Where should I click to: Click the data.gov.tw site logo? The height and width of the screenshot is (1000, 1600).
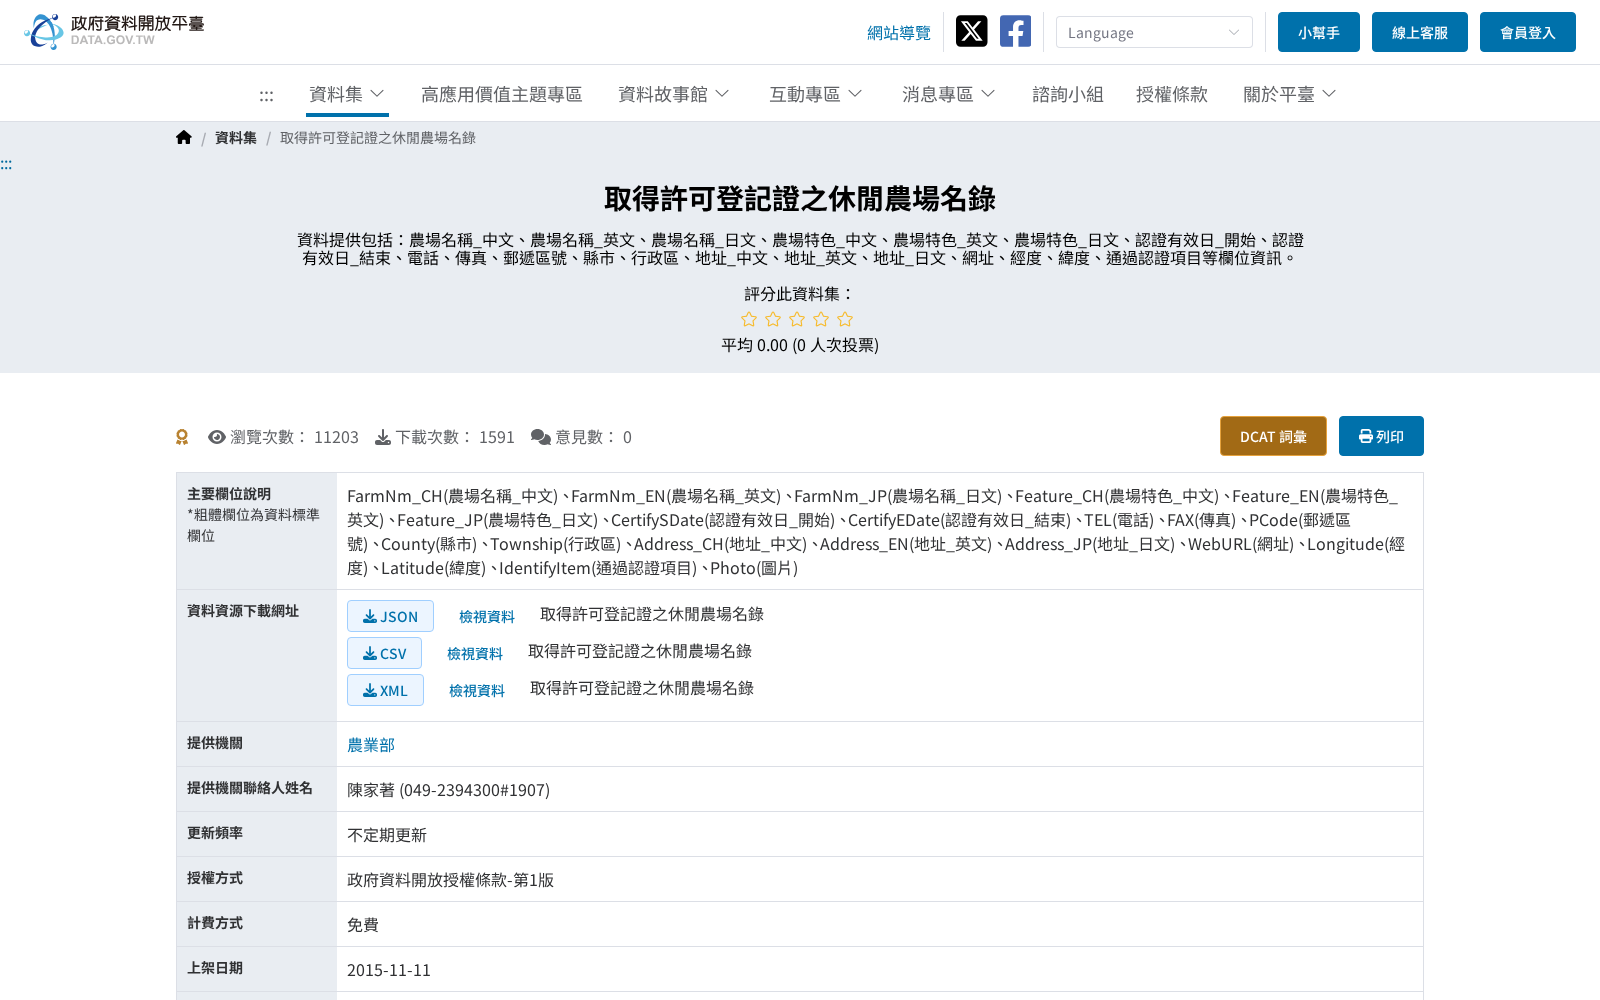(x=114, y=31)
